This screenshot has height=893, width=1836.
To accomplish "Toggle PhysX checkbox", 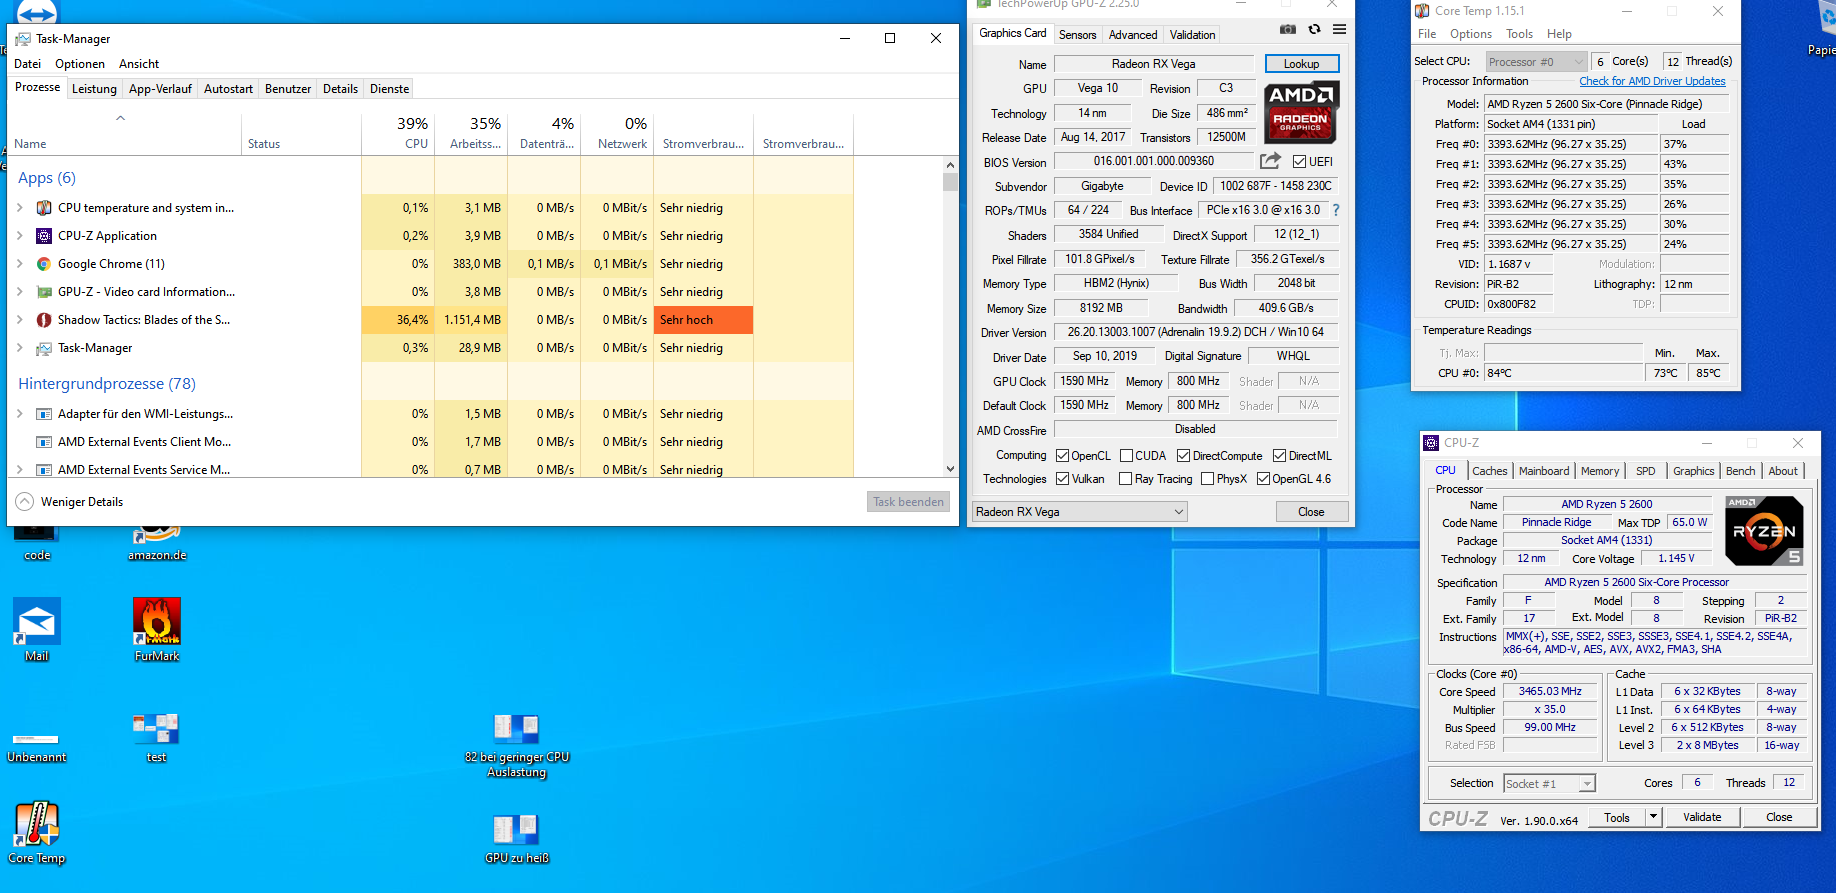I will 1207,479.
